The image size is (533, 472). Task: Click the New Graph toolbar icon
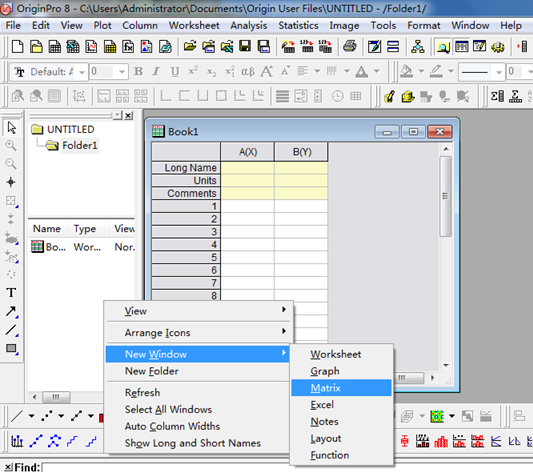(91, 47)
